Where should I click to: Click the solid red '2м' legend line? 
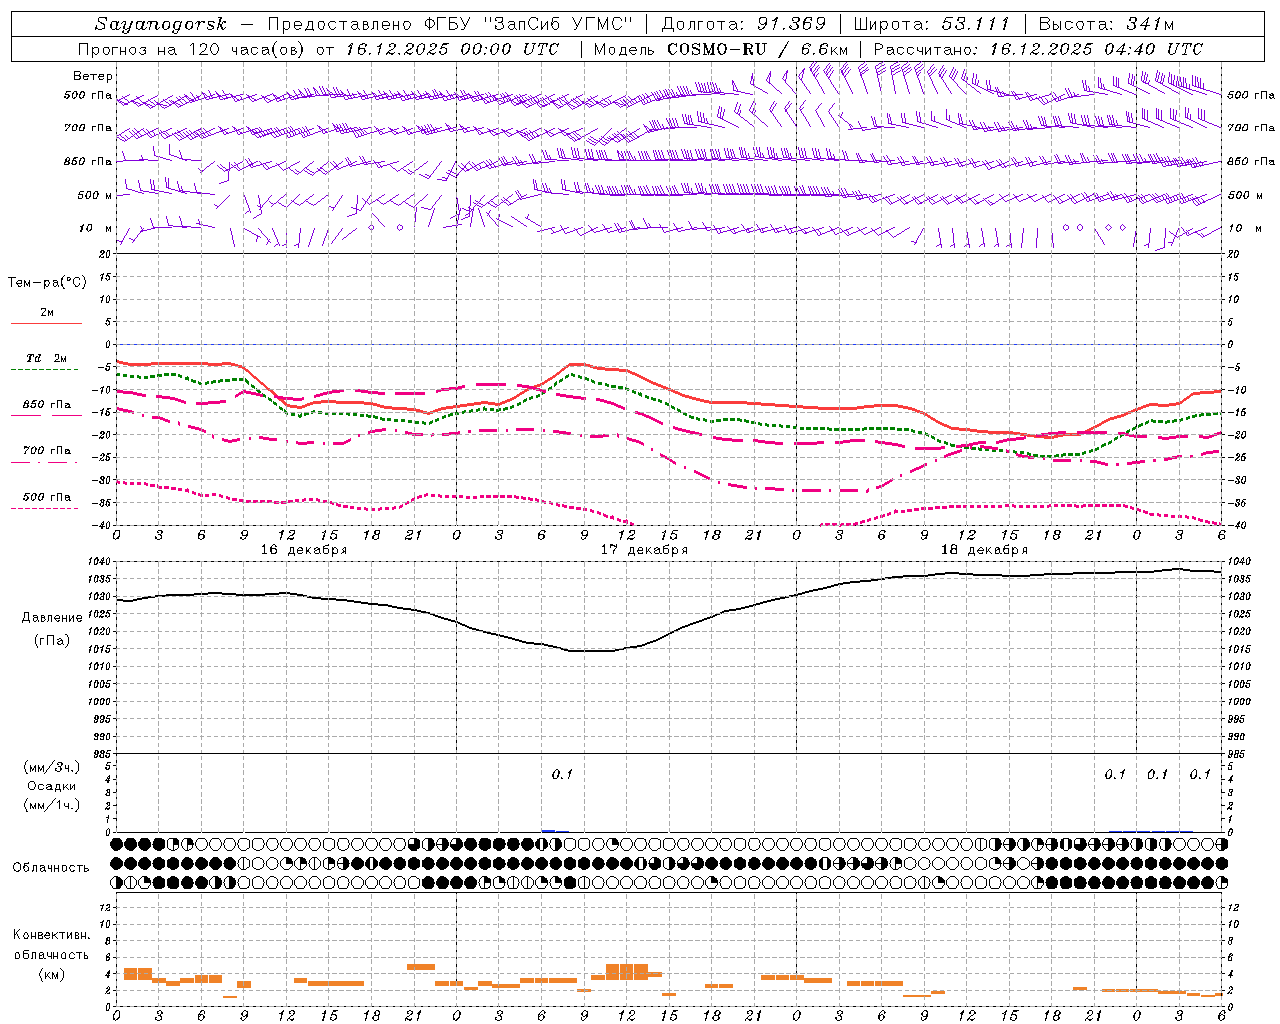(x=46, y=324)
